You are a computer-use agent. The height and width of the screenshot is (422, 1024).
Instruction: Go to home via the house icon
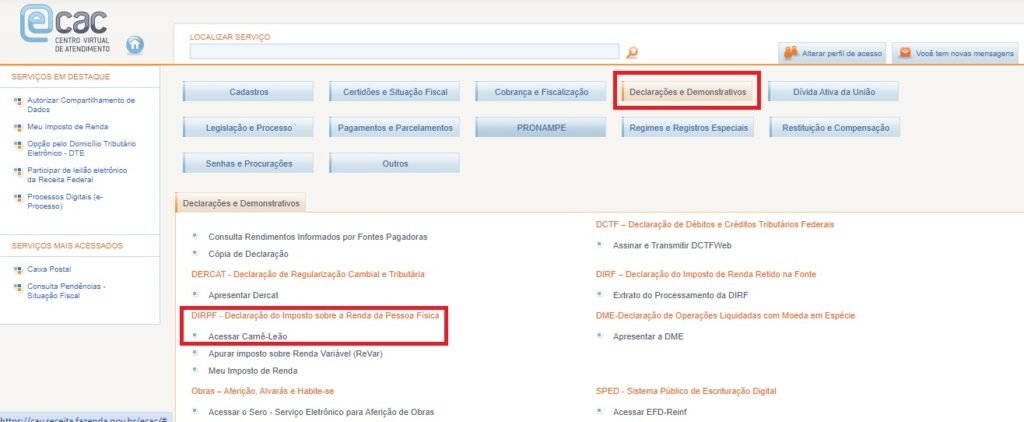[135, 44]
